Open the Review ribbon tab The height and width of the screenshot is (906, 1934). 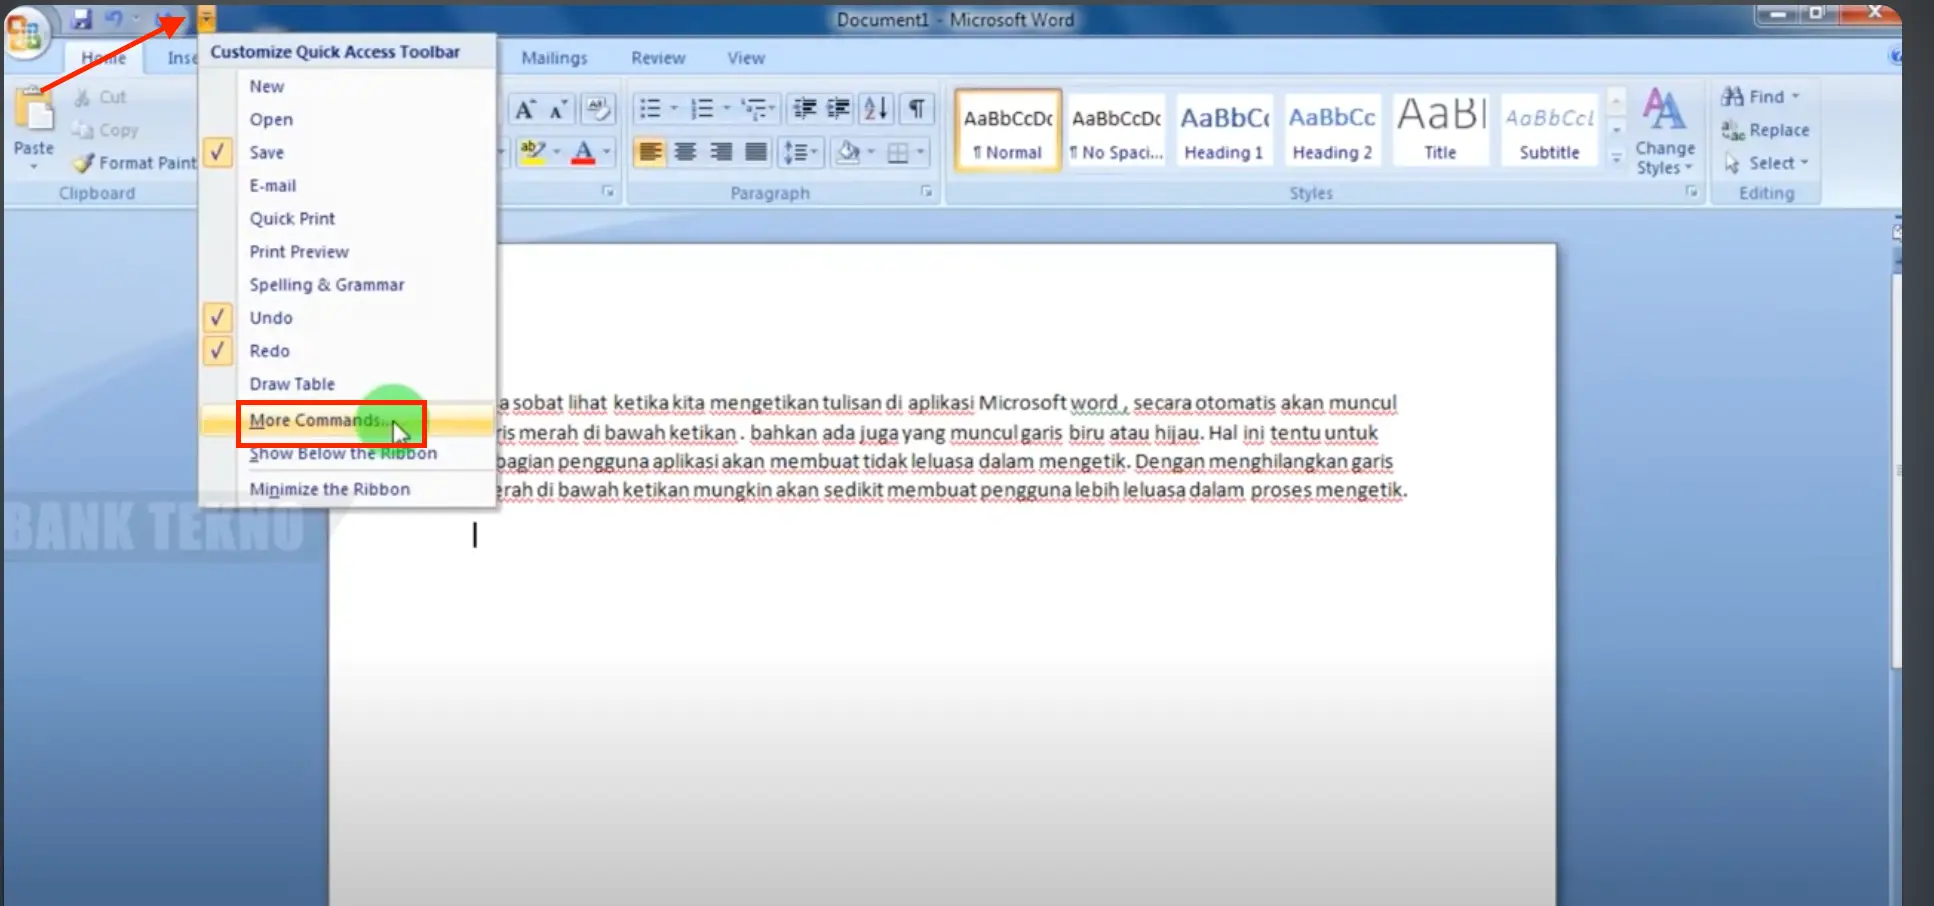[x=658, y=58]
